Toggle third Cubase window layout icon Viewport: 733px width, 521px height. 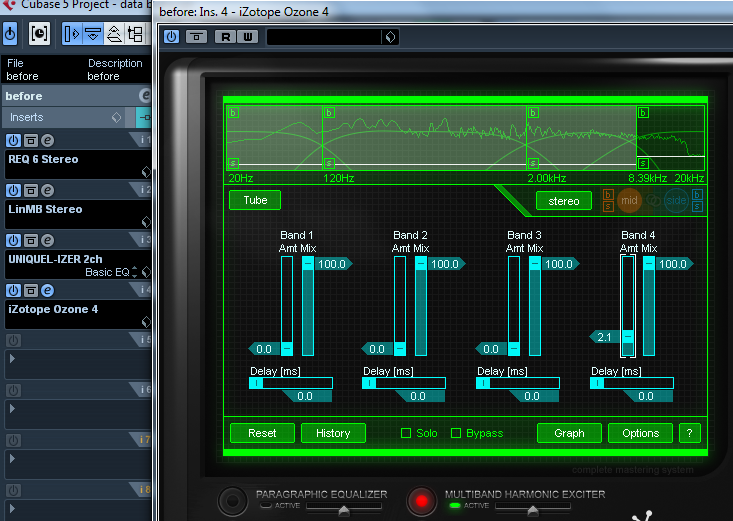click(x=114, y=34)
